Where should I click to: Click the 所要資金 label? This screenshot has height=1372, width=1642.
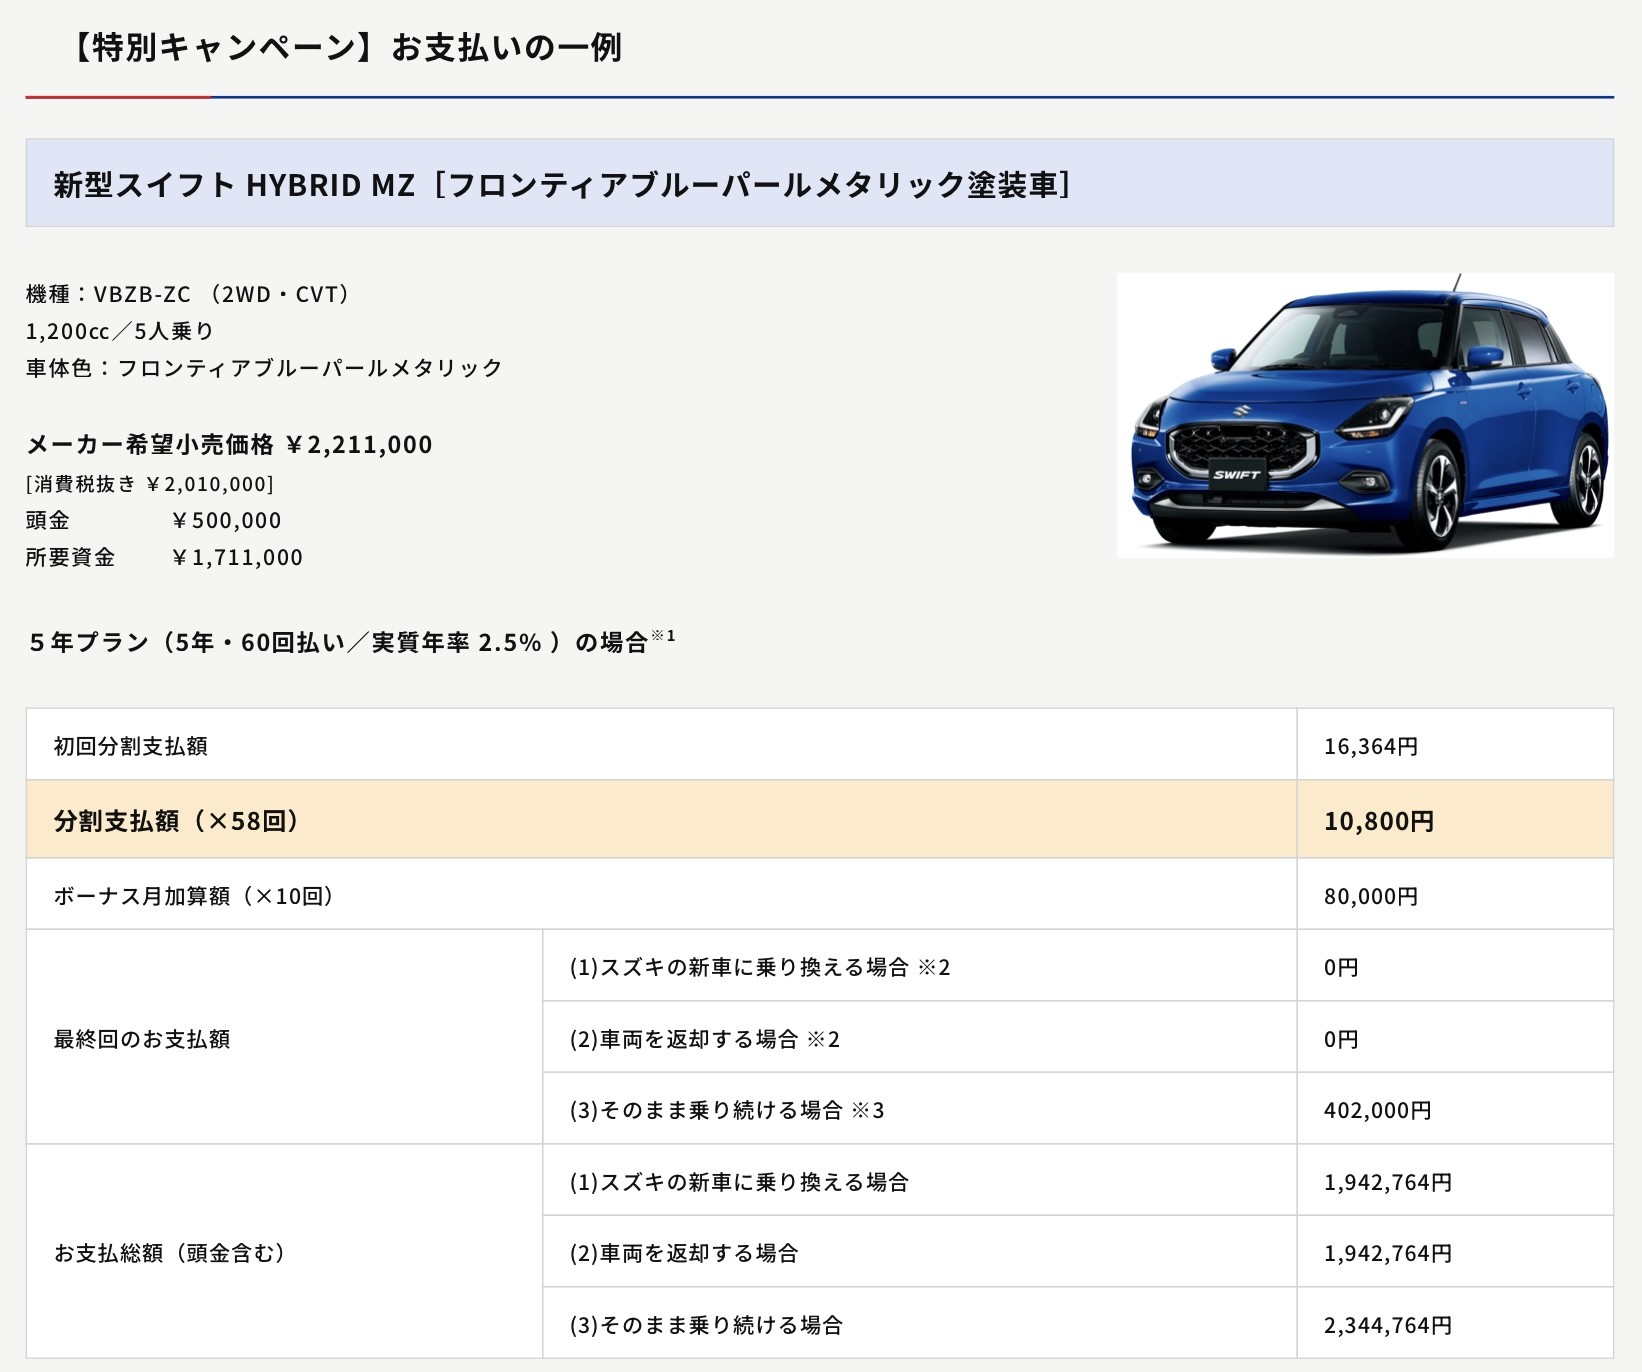(x=70, y=557)
